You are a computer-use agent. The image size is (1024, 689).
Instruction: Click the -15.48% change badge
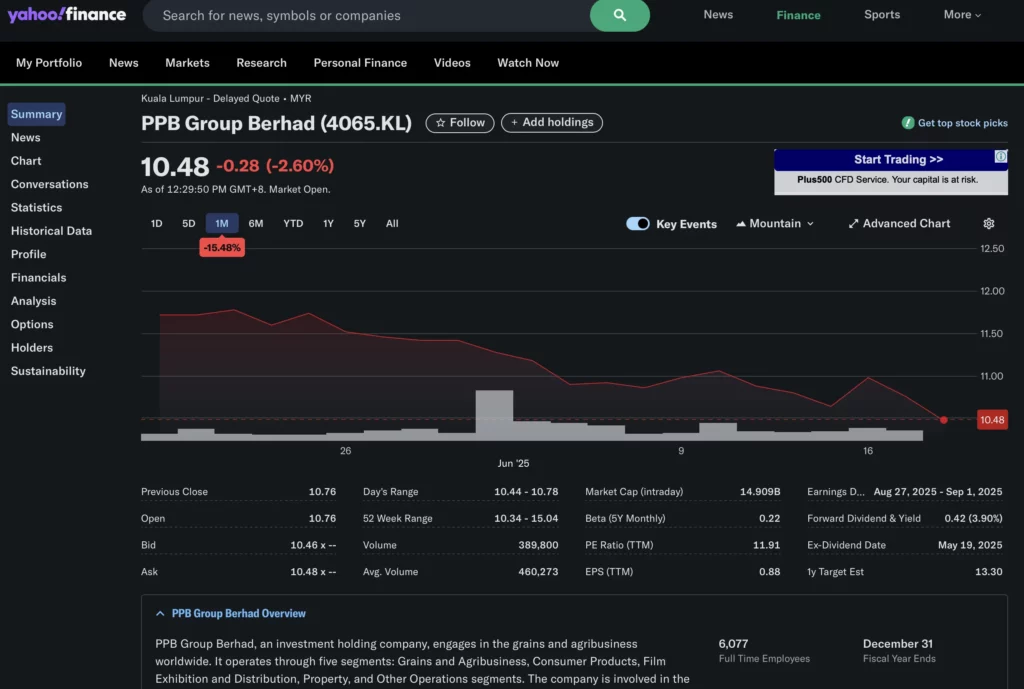click(222, 248)
